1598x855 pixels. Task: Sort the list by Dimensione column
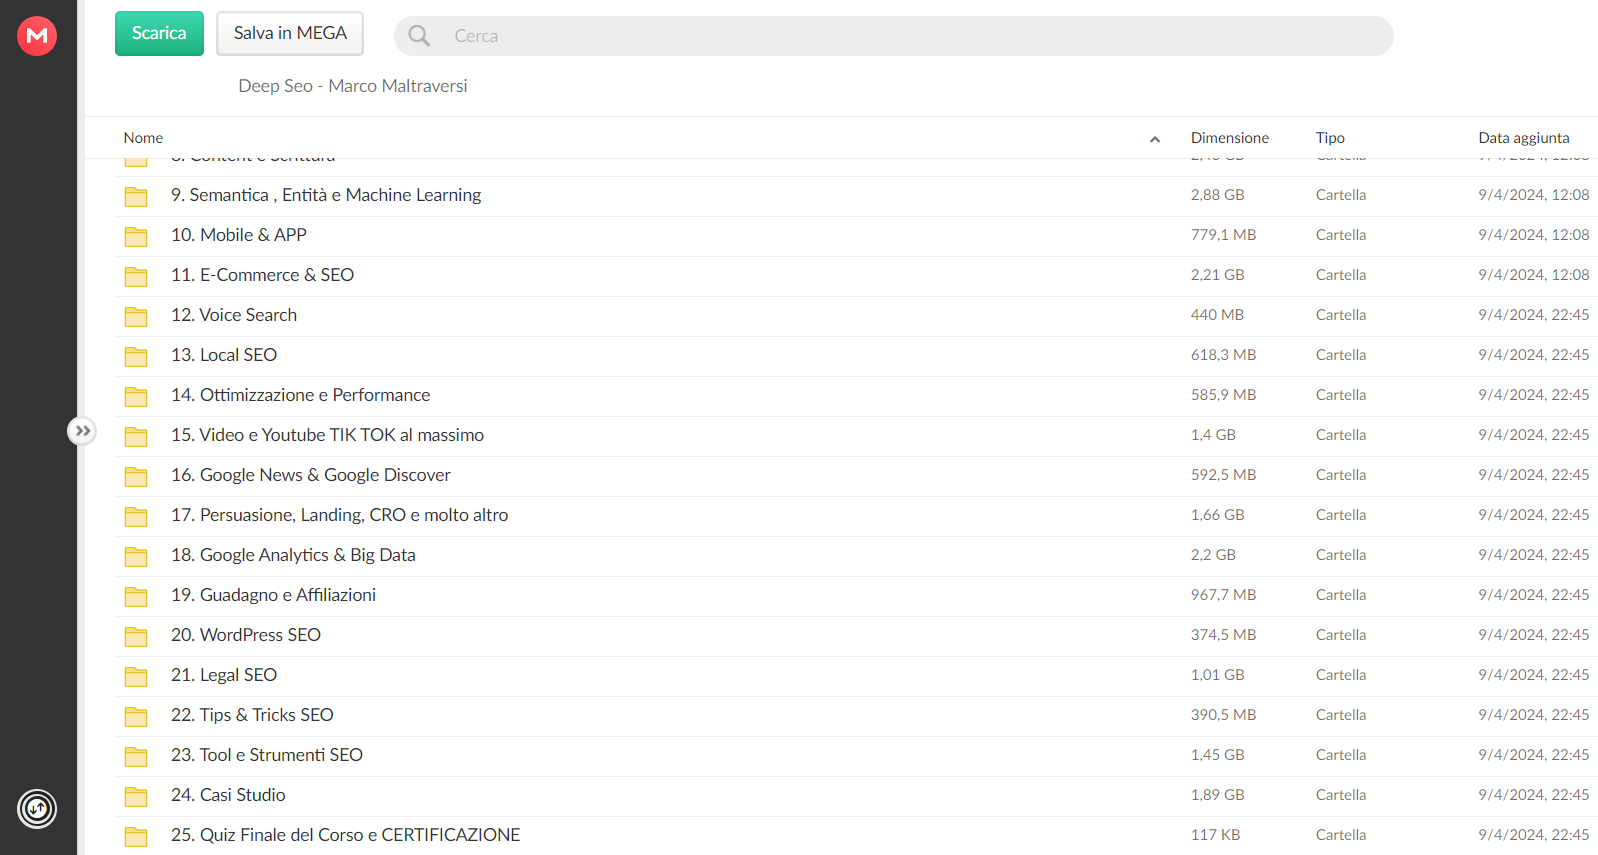pos(1230,138)
